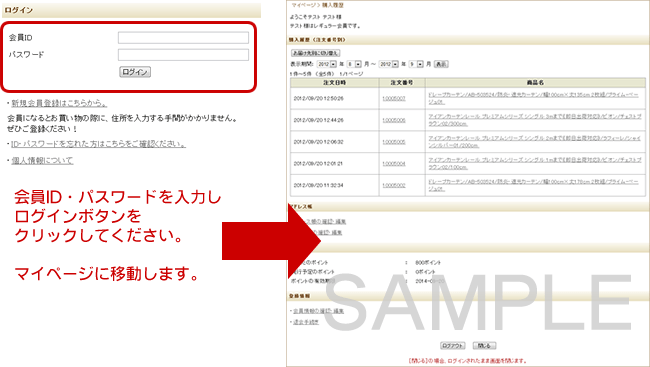
Task: Open order number 10005007 link
Action: point(394,99)
